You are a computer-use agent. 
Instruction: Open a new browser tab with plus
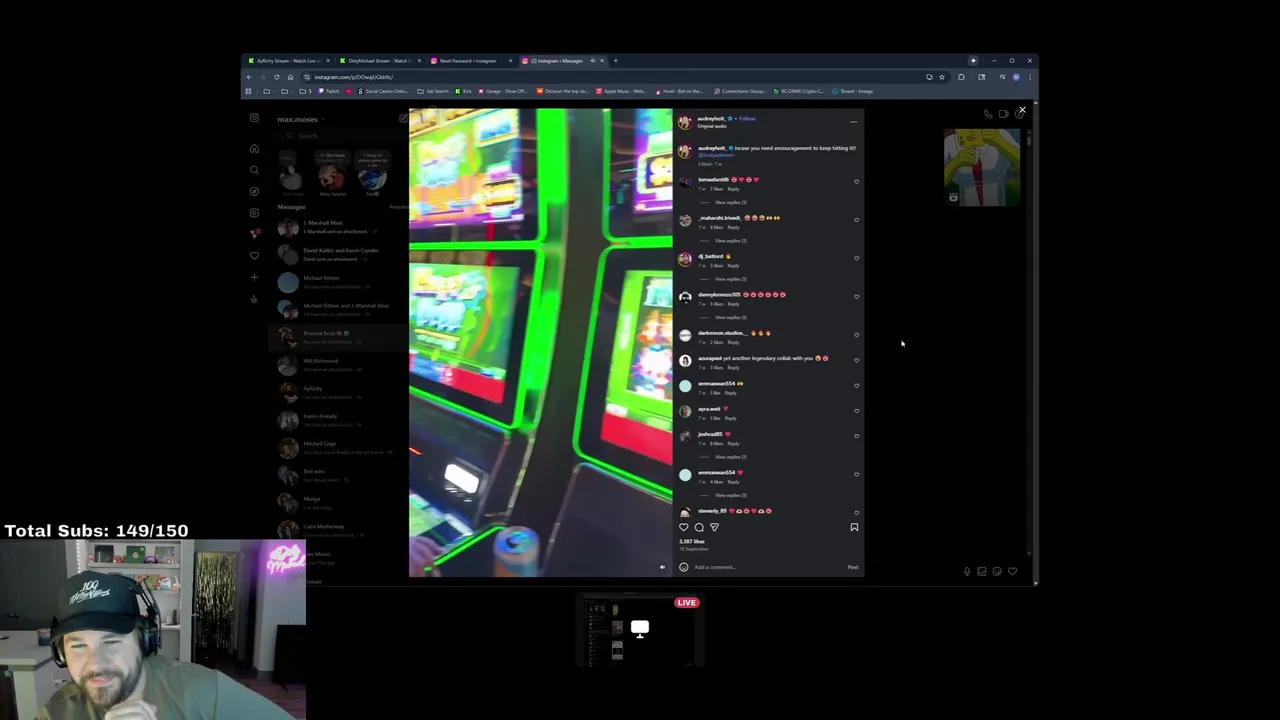615,61
